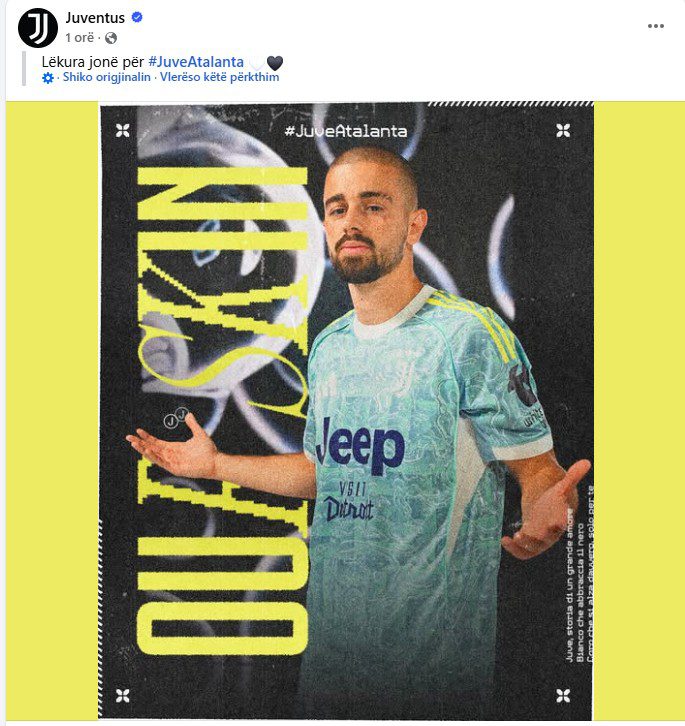
Task: Click the globe public-privacy icon
Action: pyautogui.click(x=111, y=38)
